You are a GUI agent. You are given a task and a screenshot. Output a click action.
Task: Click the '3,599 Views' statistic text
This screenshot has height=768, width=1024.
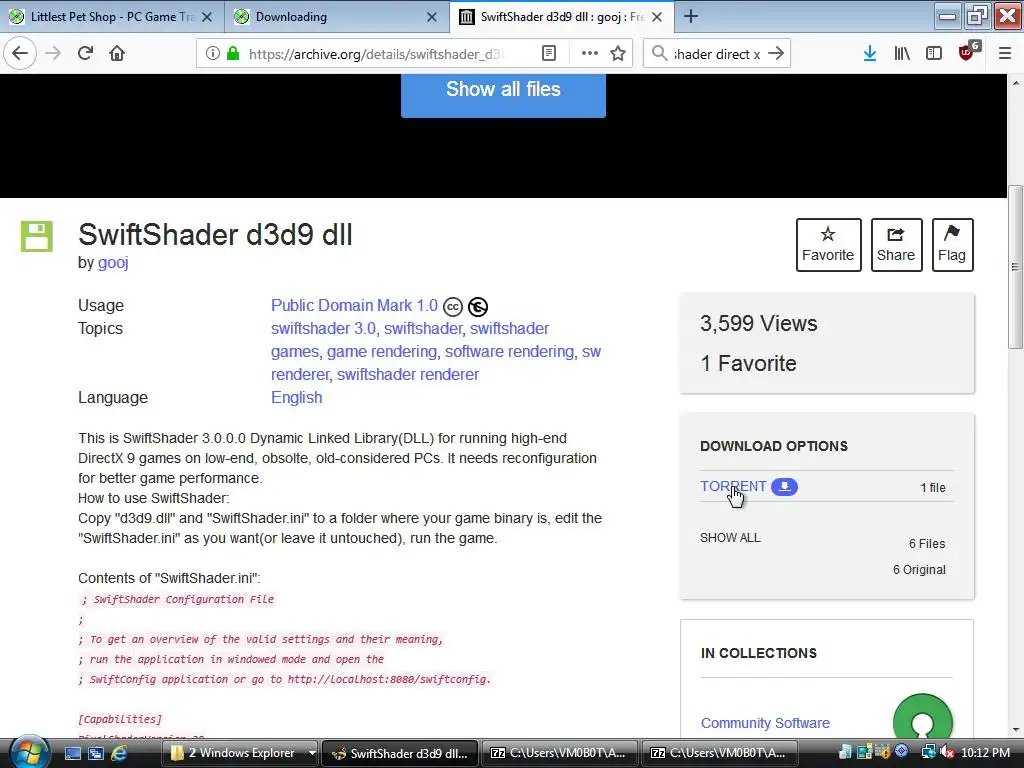[758, 323]
